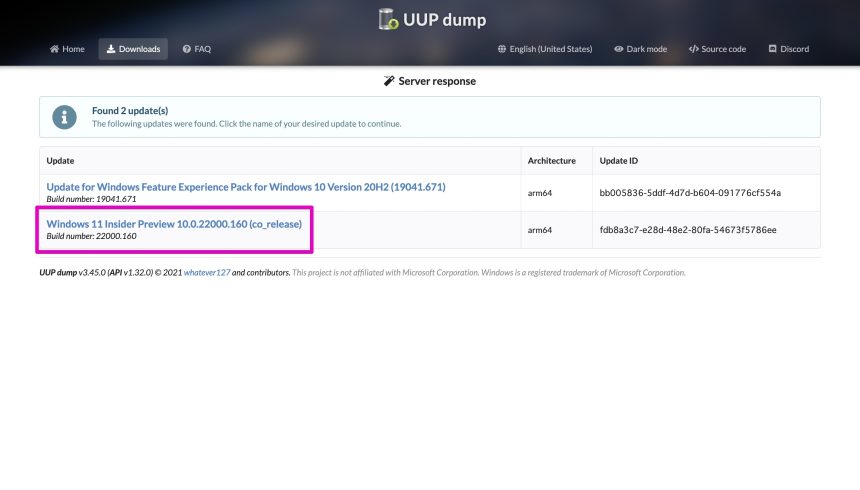Select Update ID fdb8a3c7-e28d-48e2-80fa-54673f5786ee
The height and width of the screenshot is (490, 860).
point(688,230)
